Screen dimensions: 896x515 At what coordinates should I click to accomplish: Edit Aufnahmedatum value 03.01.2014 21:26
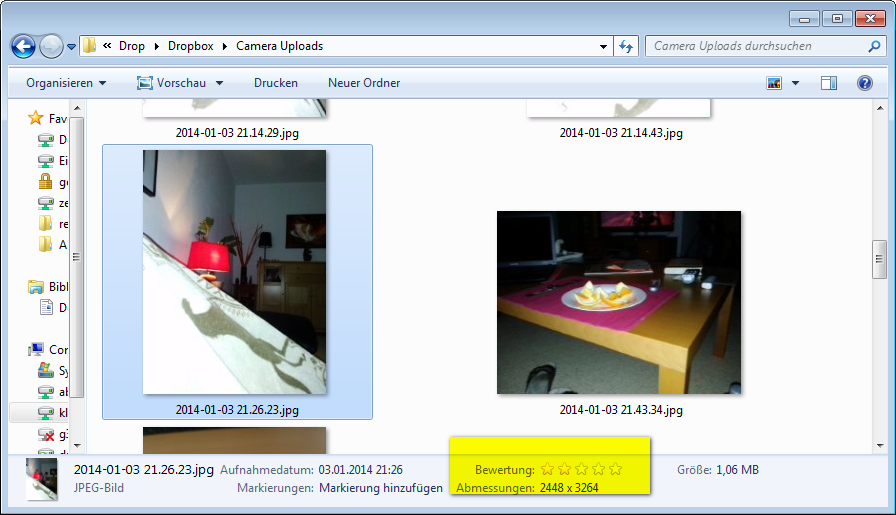[x=361, y=470]
